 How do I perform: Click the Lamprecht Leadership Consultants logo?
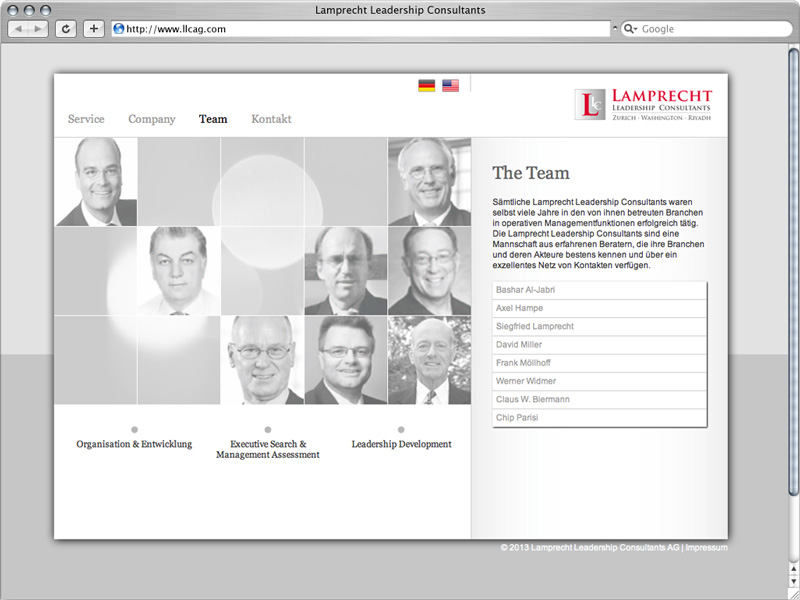(643, 104)
